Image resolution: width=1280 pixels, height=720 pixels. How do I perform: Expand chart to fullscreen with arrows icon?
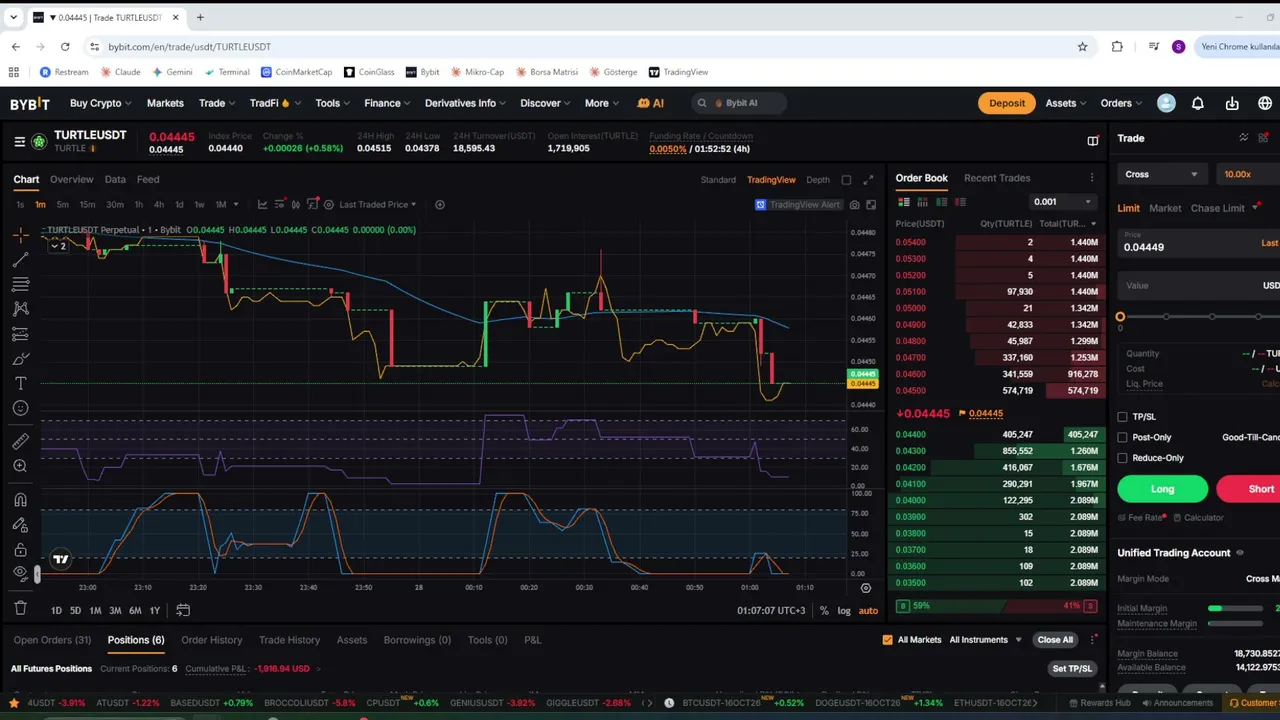pyautogui.click(x=868, y=180)
